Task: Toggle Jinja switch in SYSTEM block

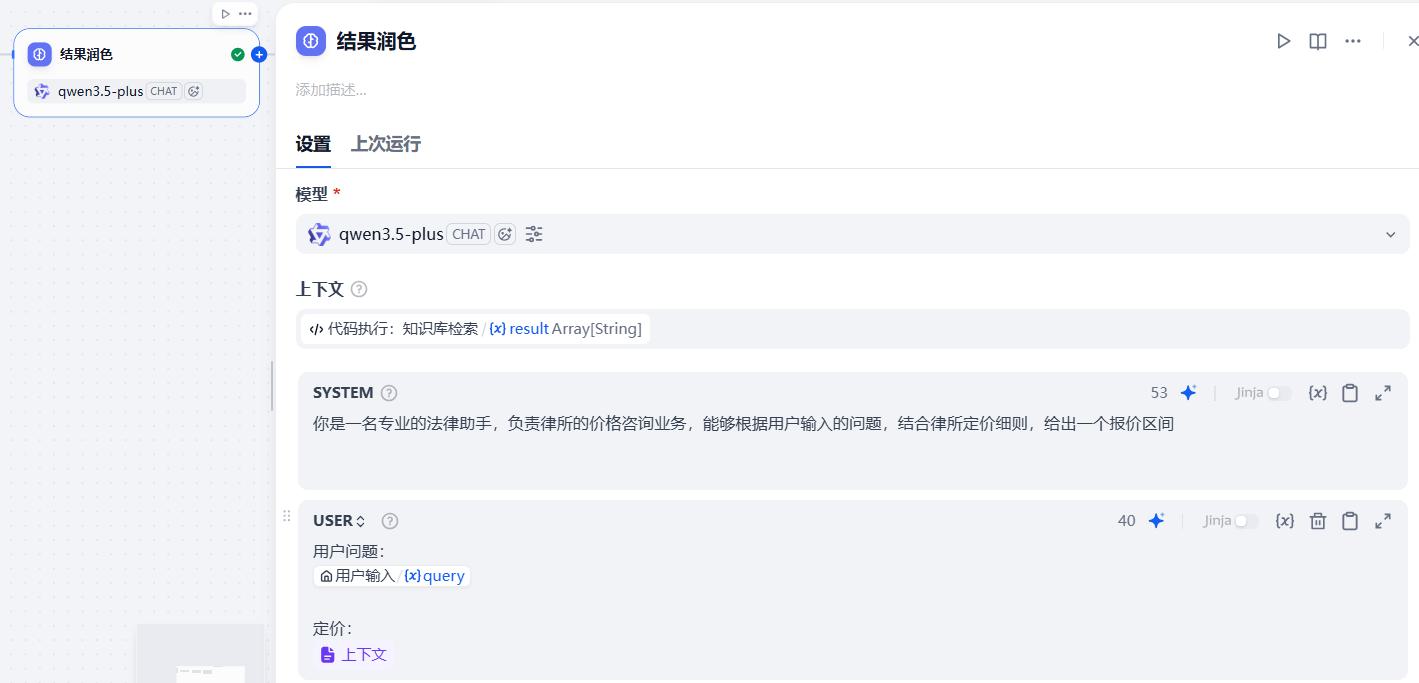Action: pyautogui.click(x=1279, y=393)
